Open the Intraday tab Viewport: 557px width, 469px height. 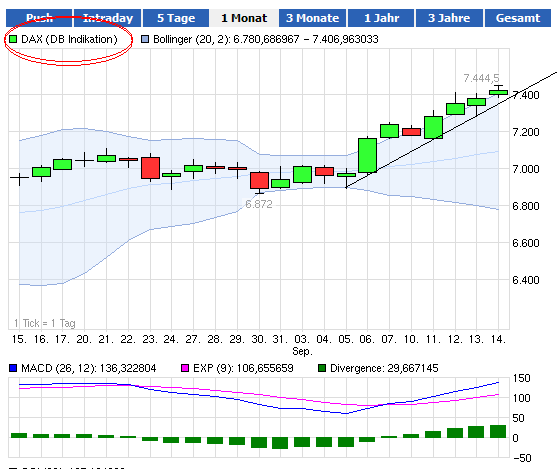(x=107, y=18)
